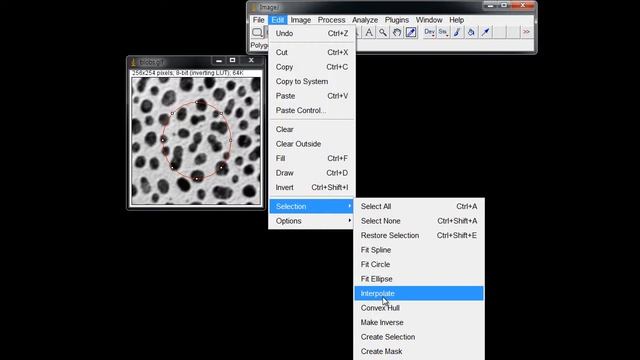Select the Paintbrush tool
The image size is (640, 360).
pos(457,32)
